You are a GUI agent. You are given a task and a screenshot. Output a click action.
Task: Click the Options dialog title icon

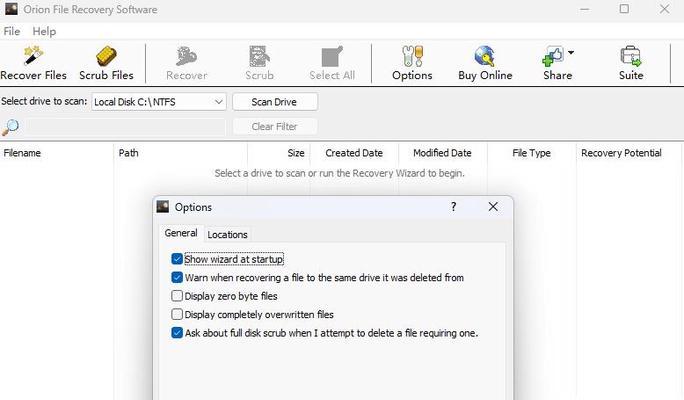(163, 207)
